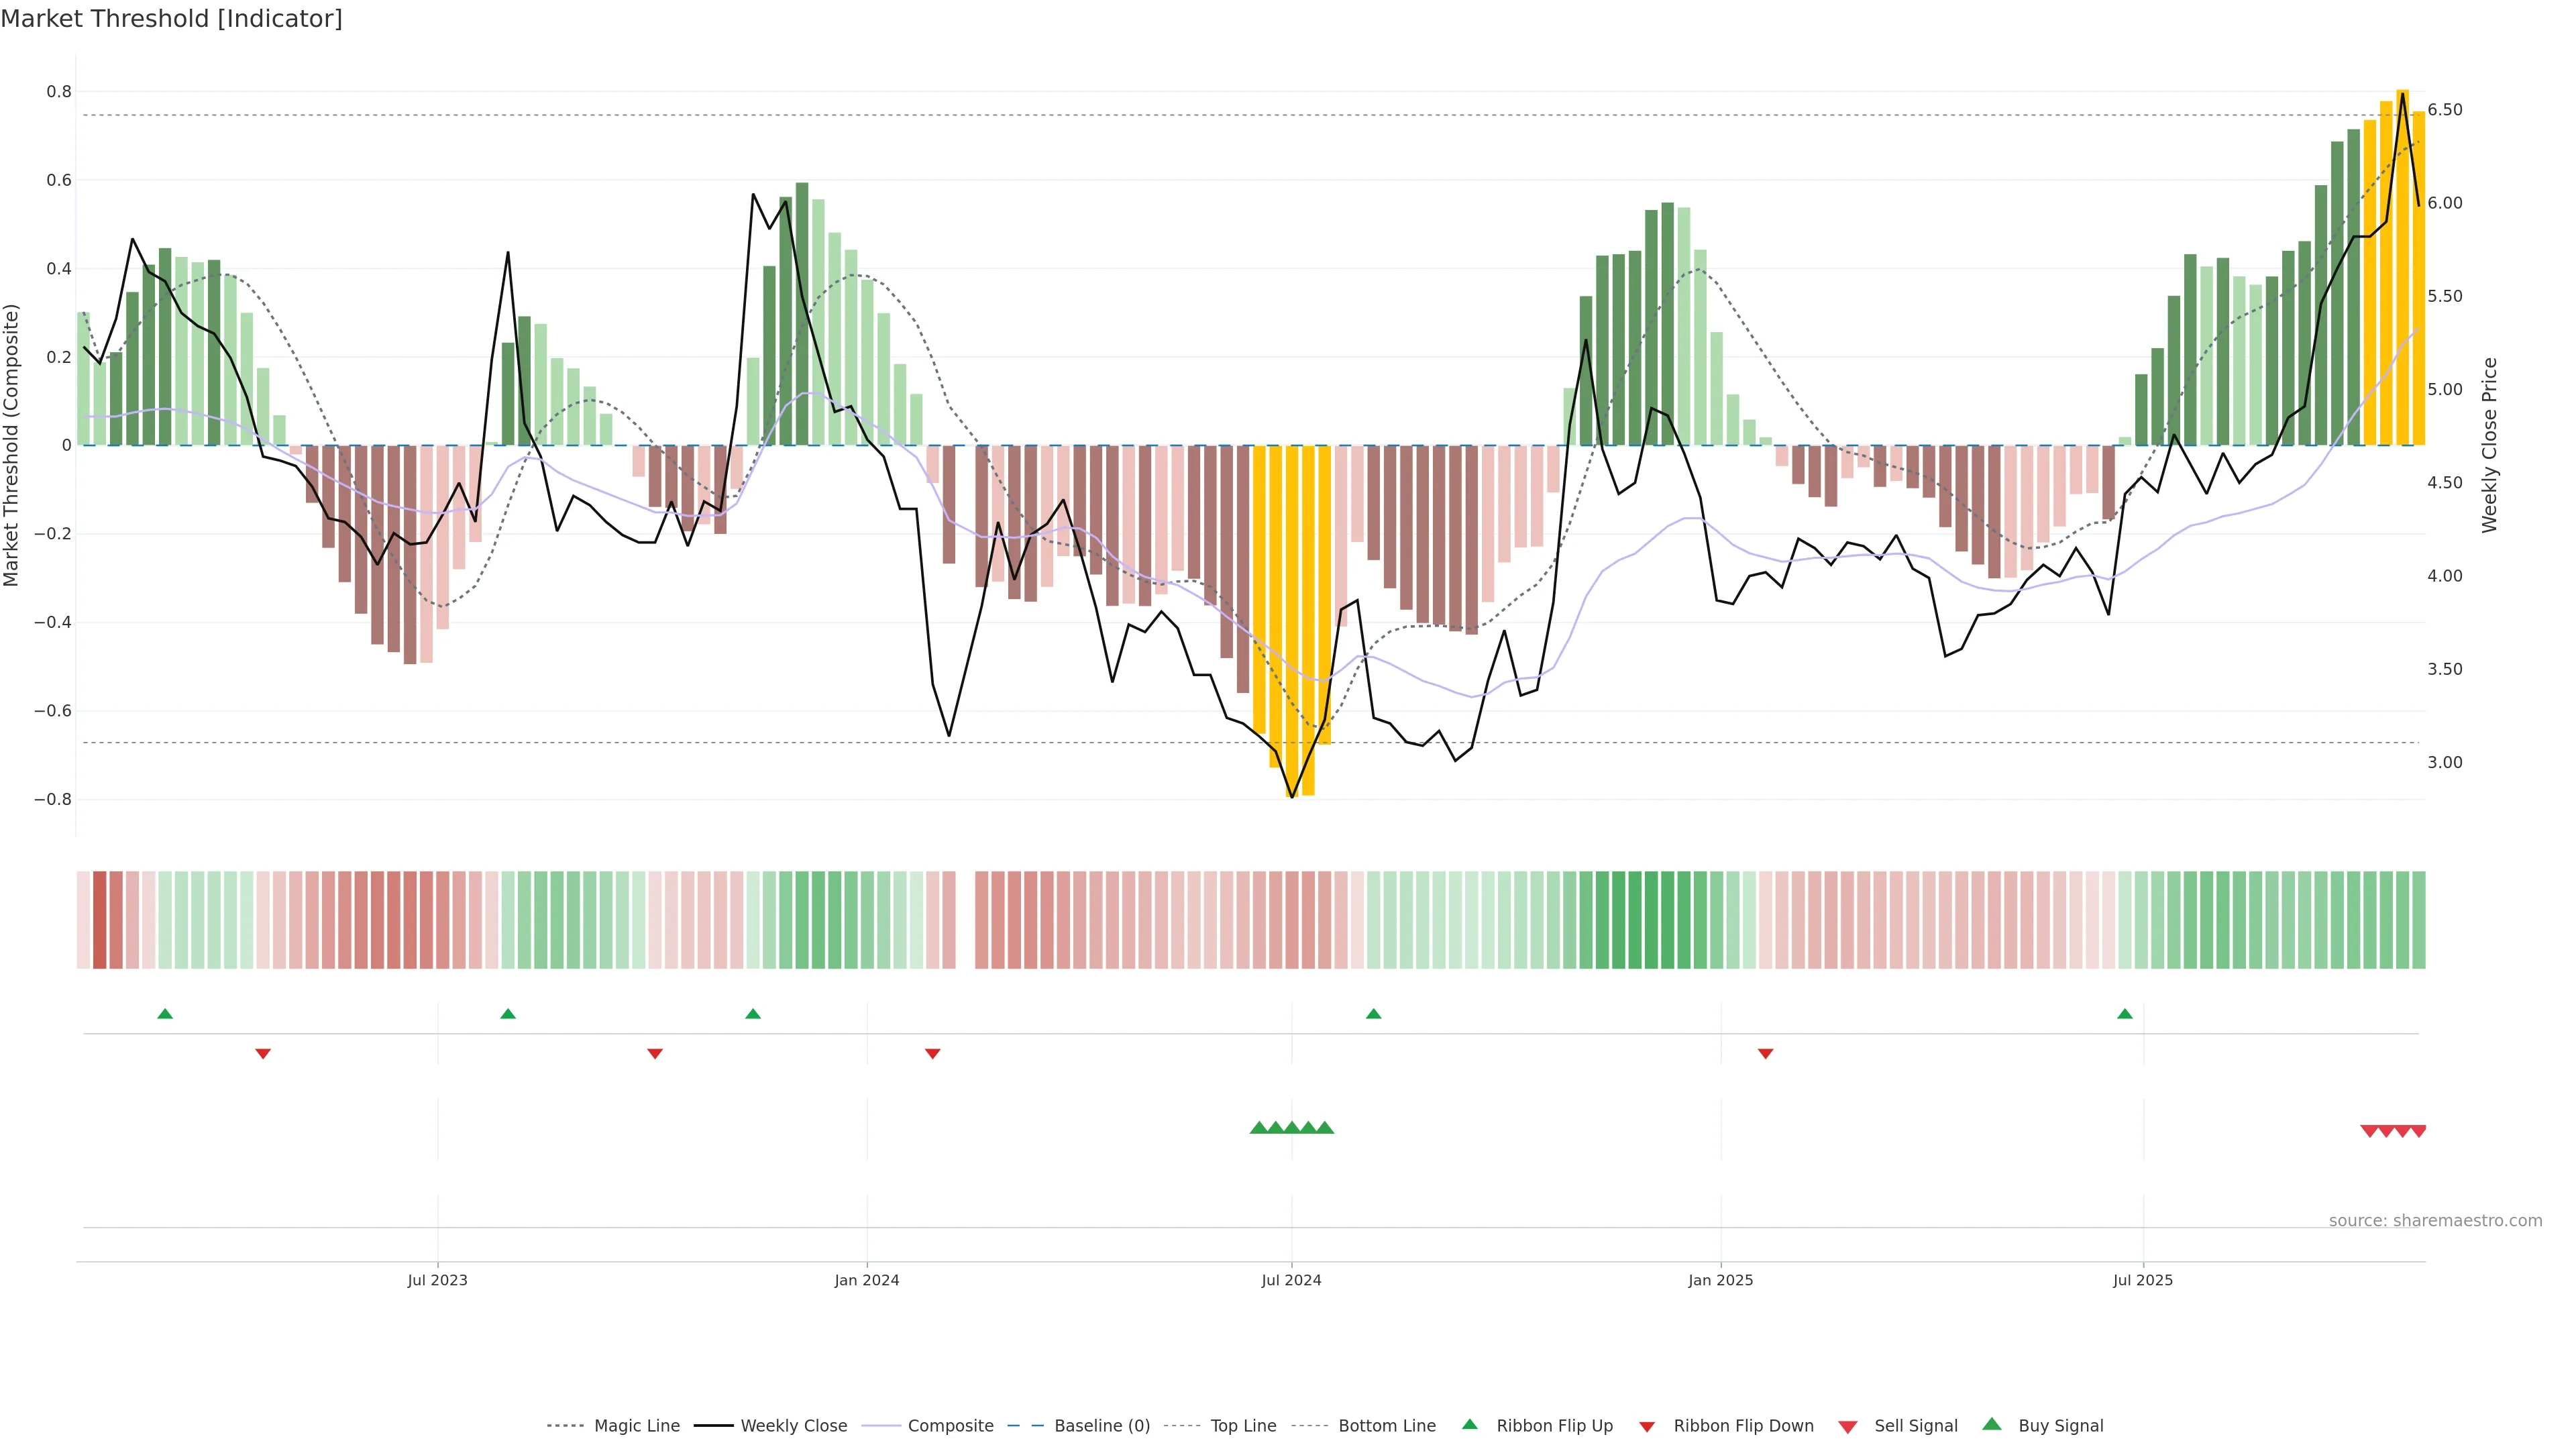
Task: Click the Market Threshold [Indicator] chart title
Action: tap(172, 19)
